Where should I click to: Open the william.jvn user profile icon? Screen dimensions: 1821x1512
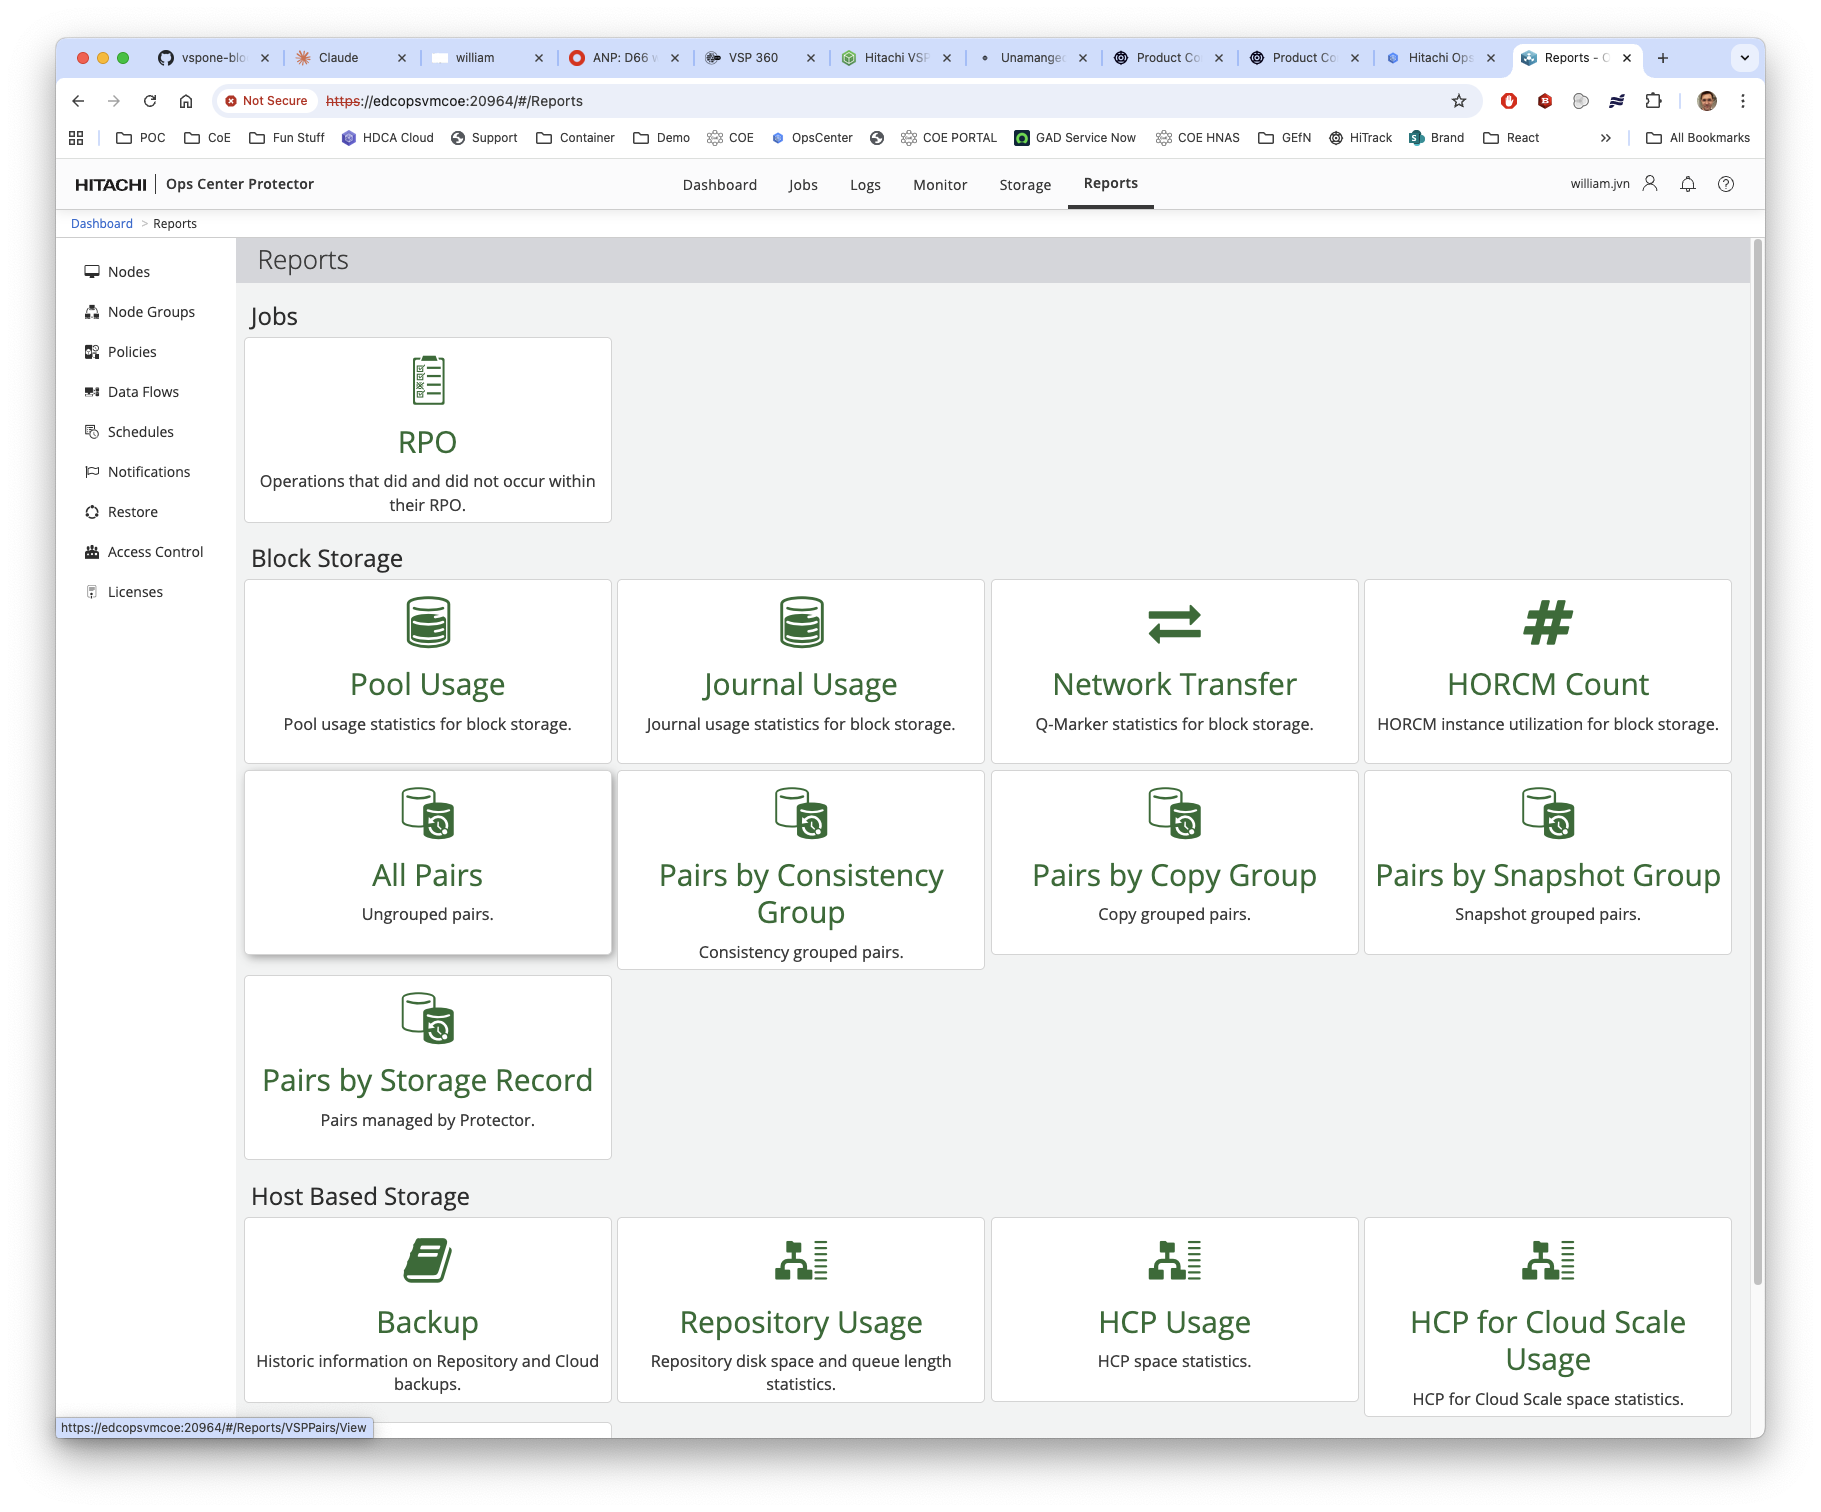click(x=1650, y=184)
